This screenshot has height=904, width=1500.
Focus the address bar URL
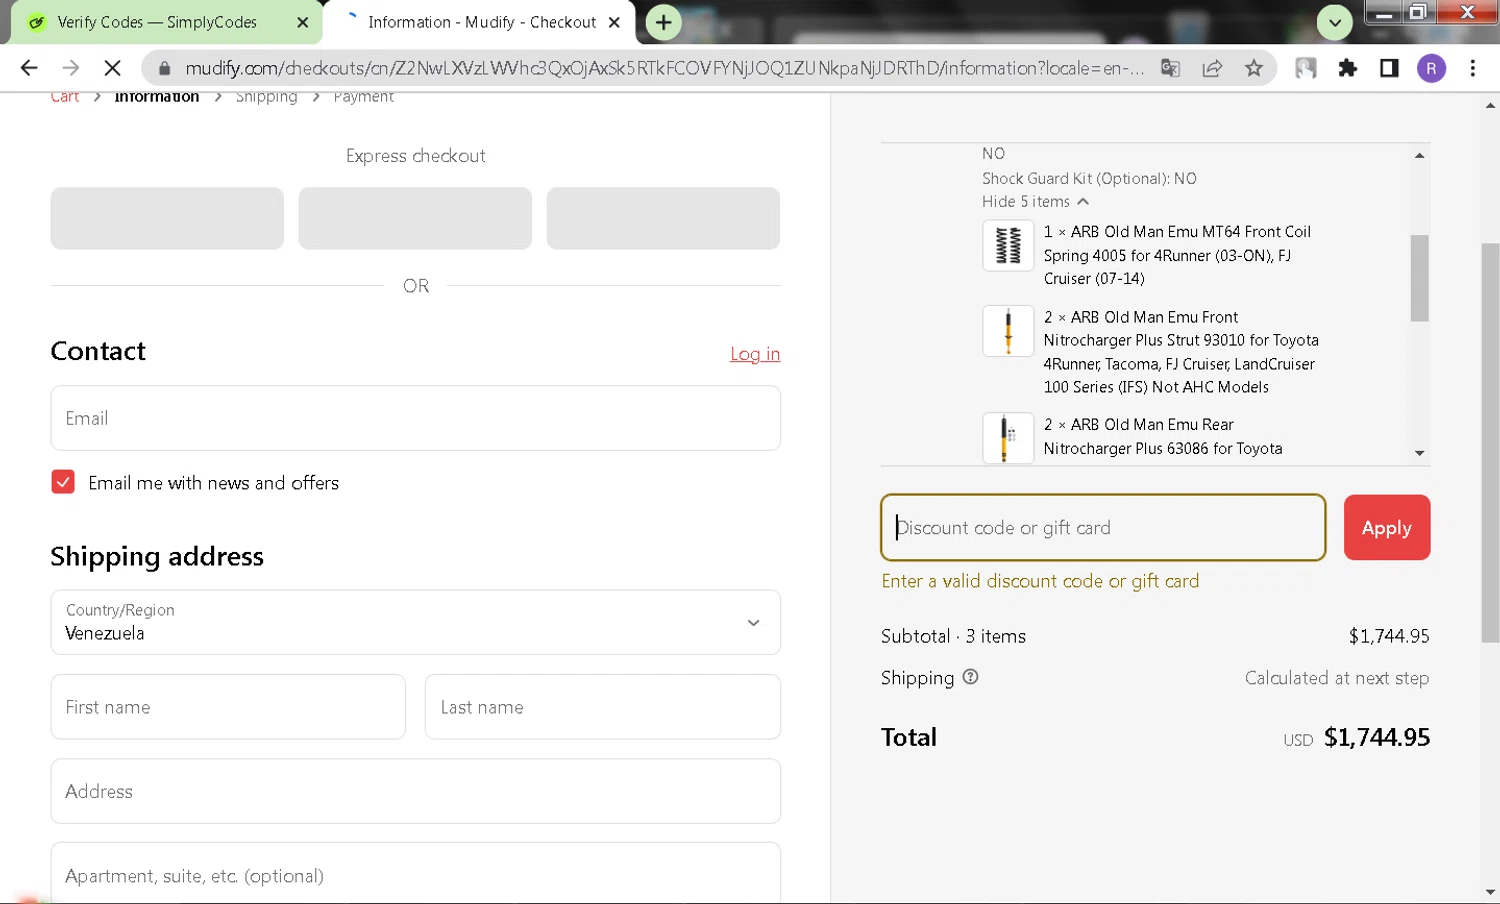664,68
